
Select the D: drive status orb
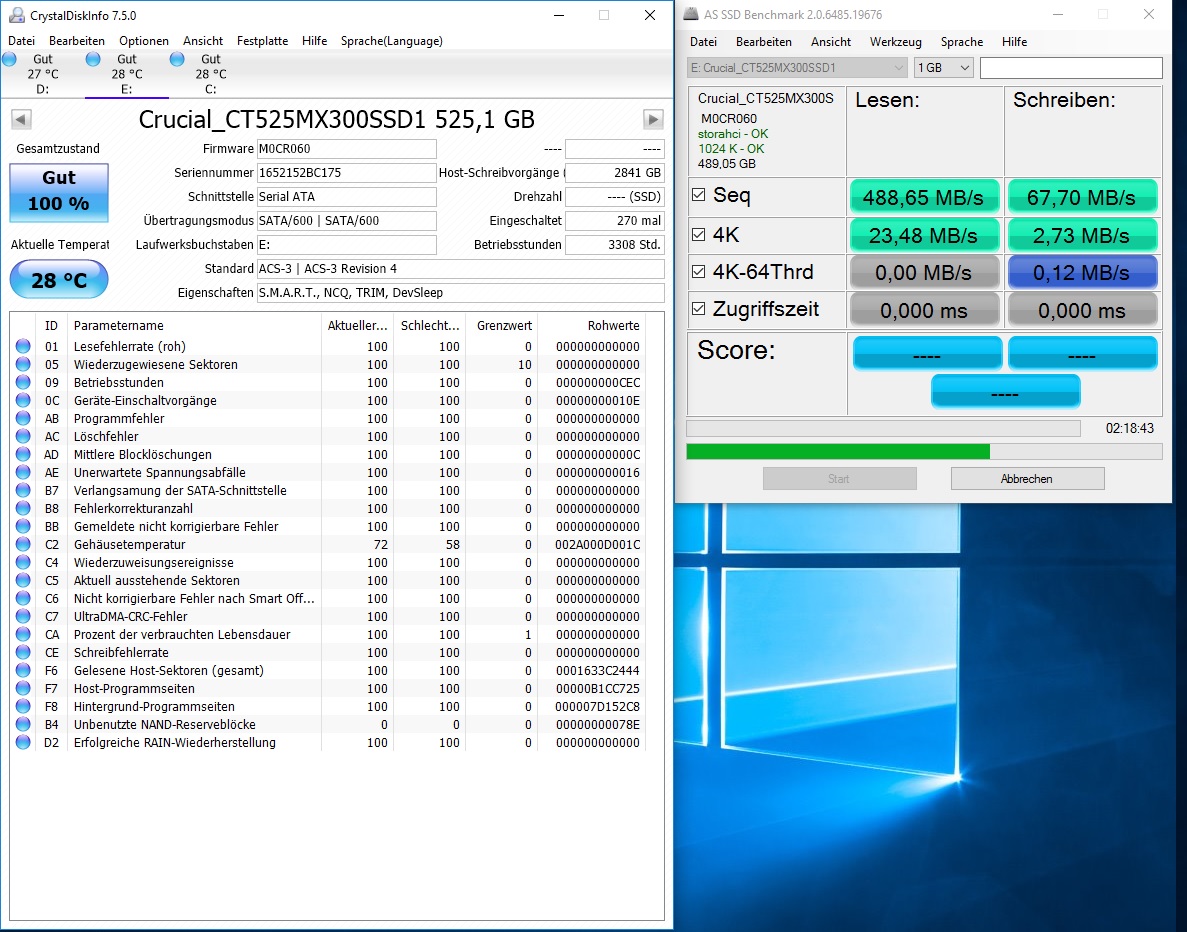tap(9, 59)
